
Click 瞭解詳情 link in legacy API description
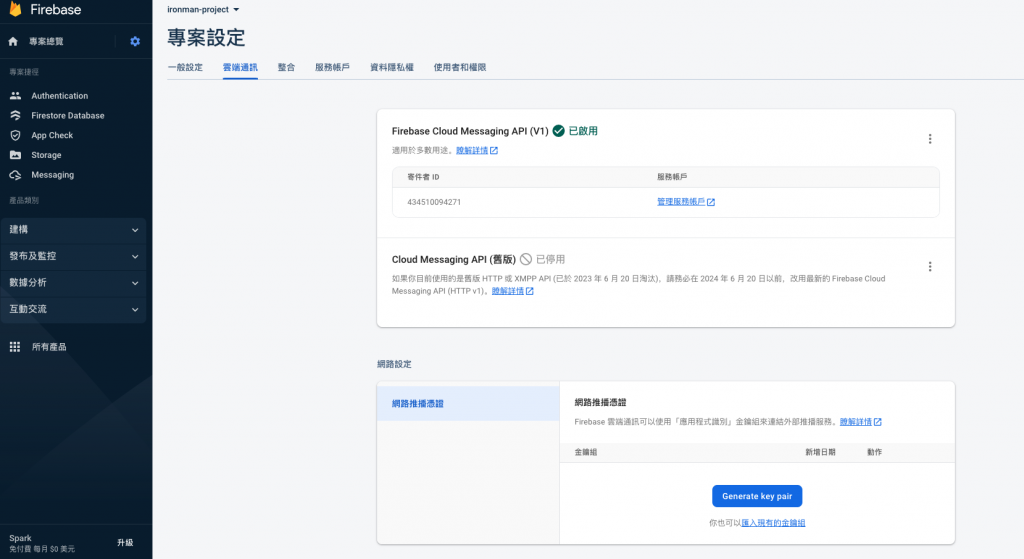(x=507, y=291)
